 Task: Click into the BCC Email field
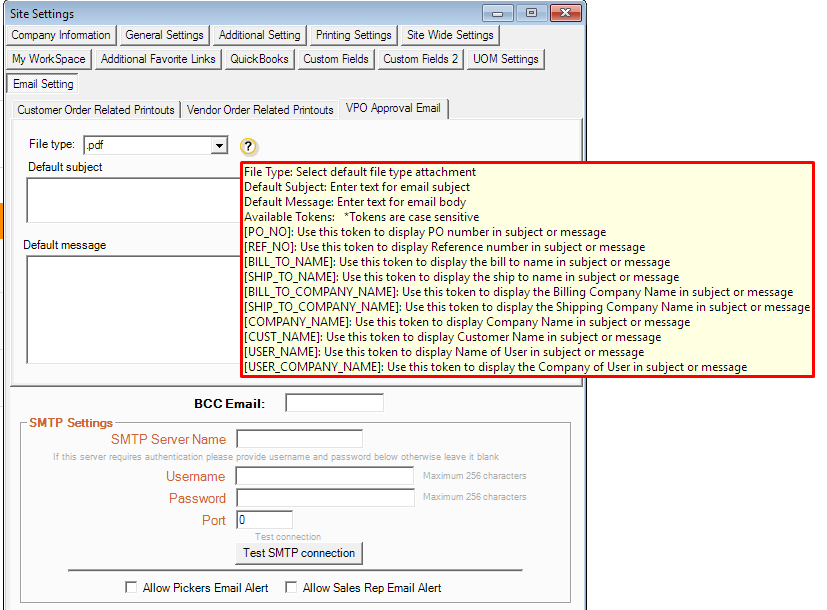click(334, 403)
